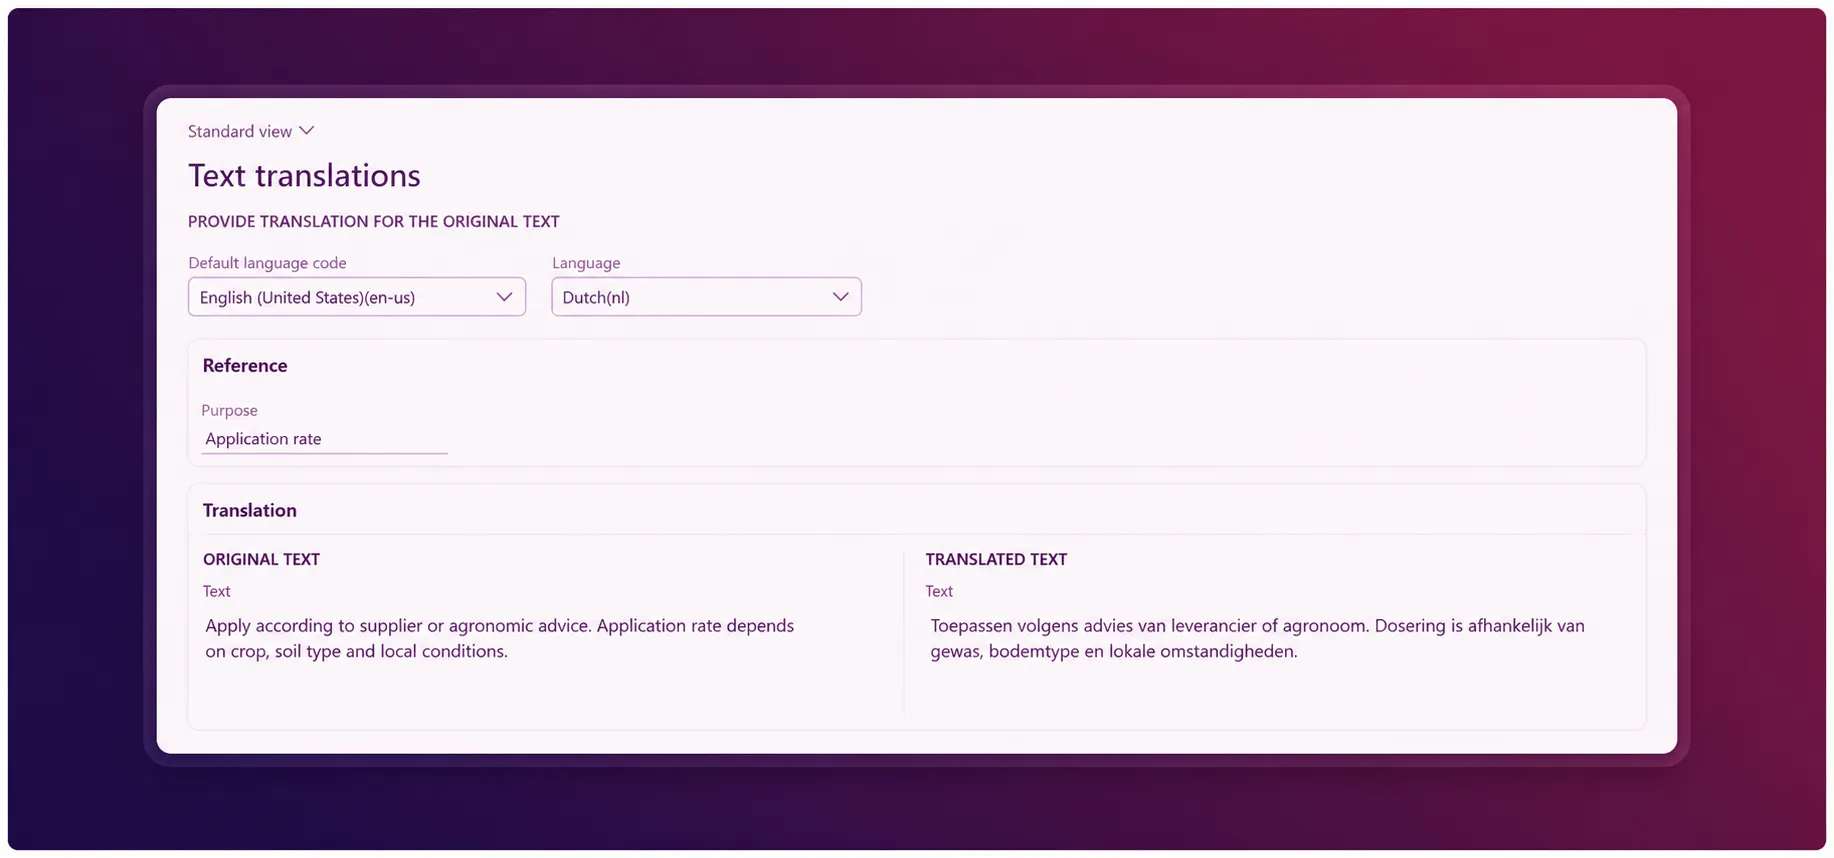Collapse the Reference section header
The width and height of the screenshot is (1834, 858).
tap(245, 366)
